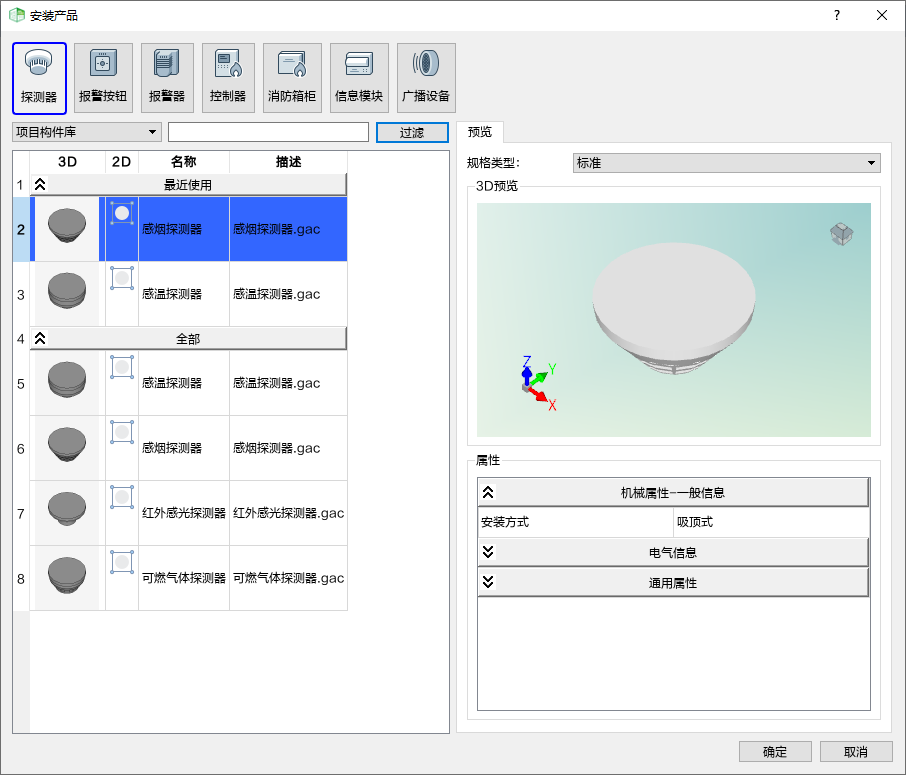906x775 pixels.
Task: Select the 报警器 category icon
Action: (x=167, y=78)
